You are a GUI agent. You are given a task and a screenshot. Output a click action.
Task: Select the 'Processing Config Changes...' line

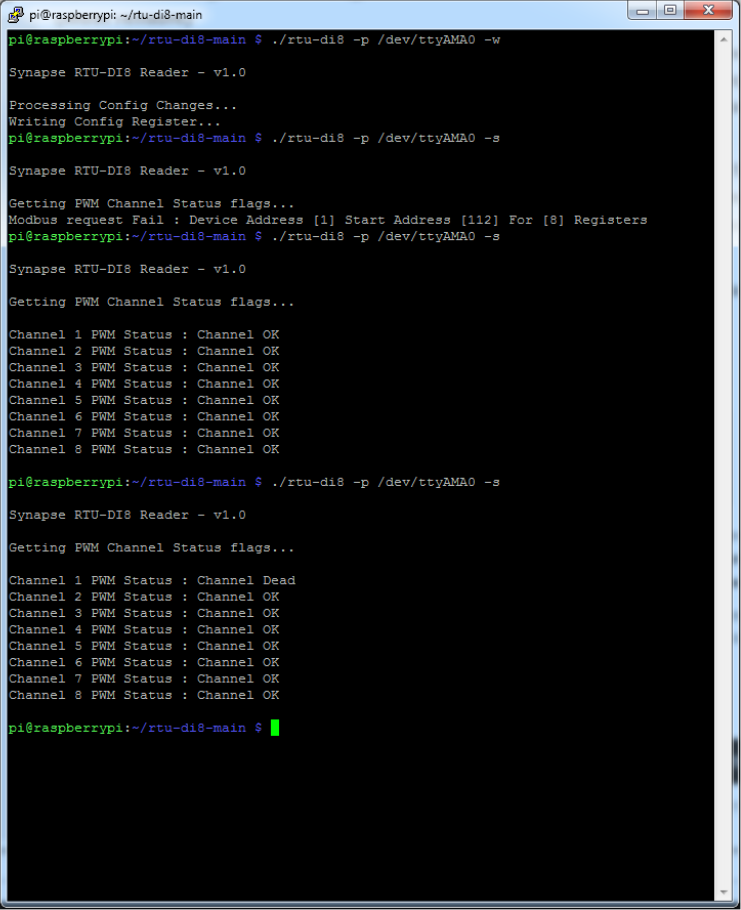point(122,105)
